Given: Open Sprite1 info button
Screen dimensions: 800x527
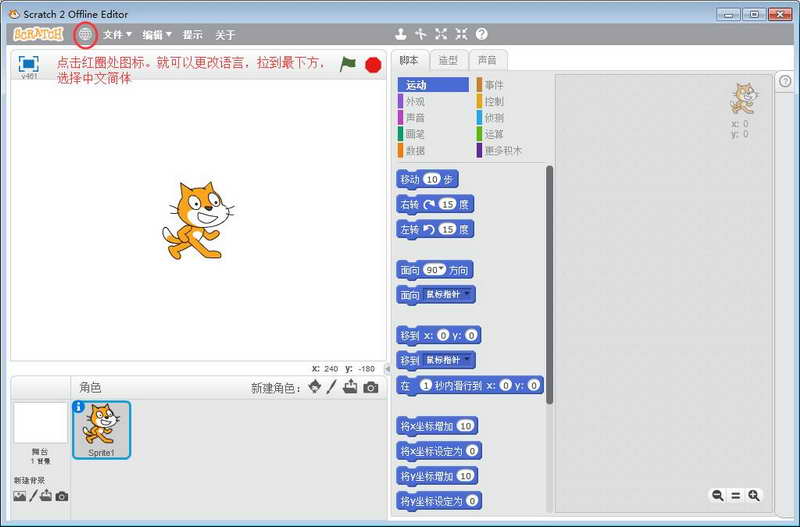Looking at the screenshot, I should coord(78,407).
